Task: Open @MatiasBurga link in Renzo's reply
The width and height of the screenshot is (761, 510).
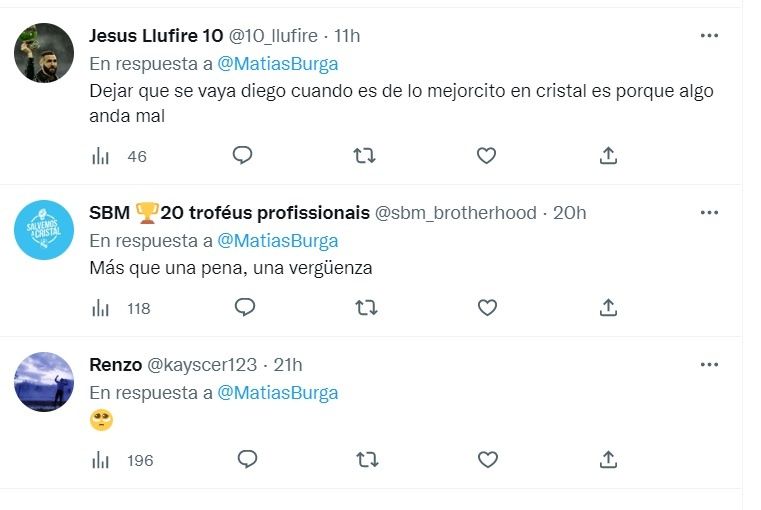Action: click(x=277, y=393)
